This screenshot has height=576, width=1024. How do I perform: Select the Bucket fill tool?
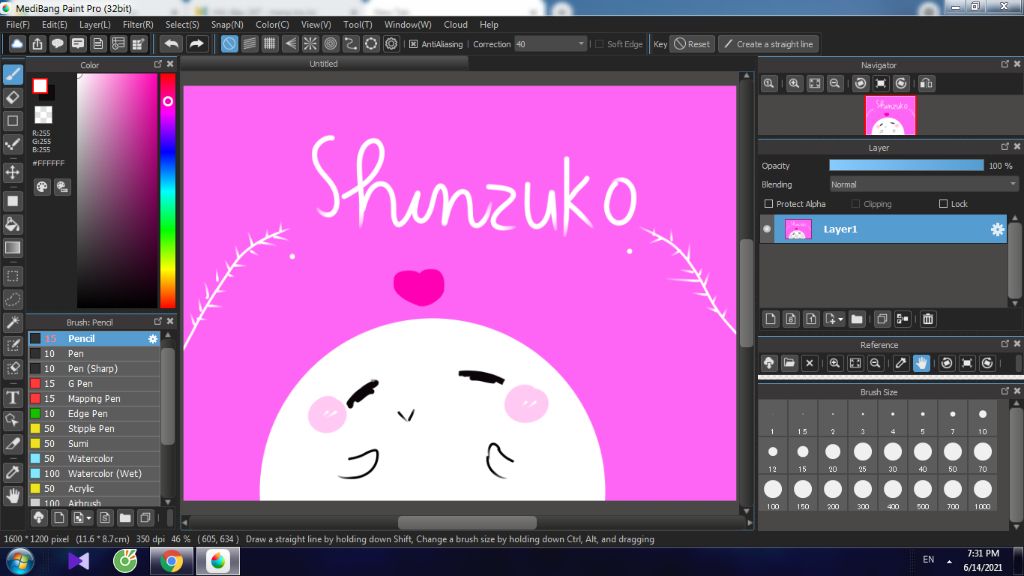[x=13, y=225]
